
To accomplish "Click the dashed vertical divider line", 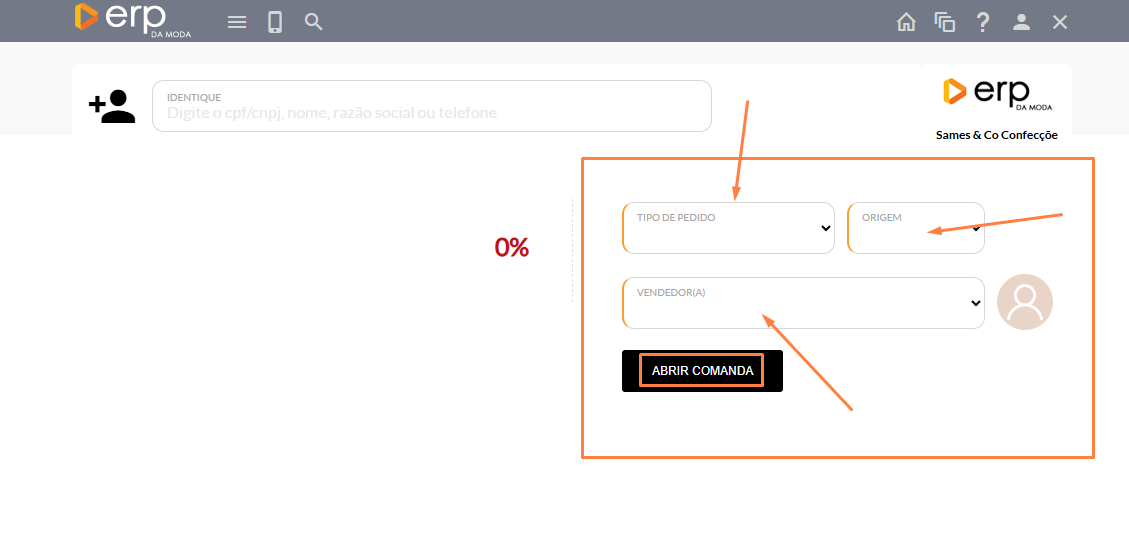I will [572, 250].
